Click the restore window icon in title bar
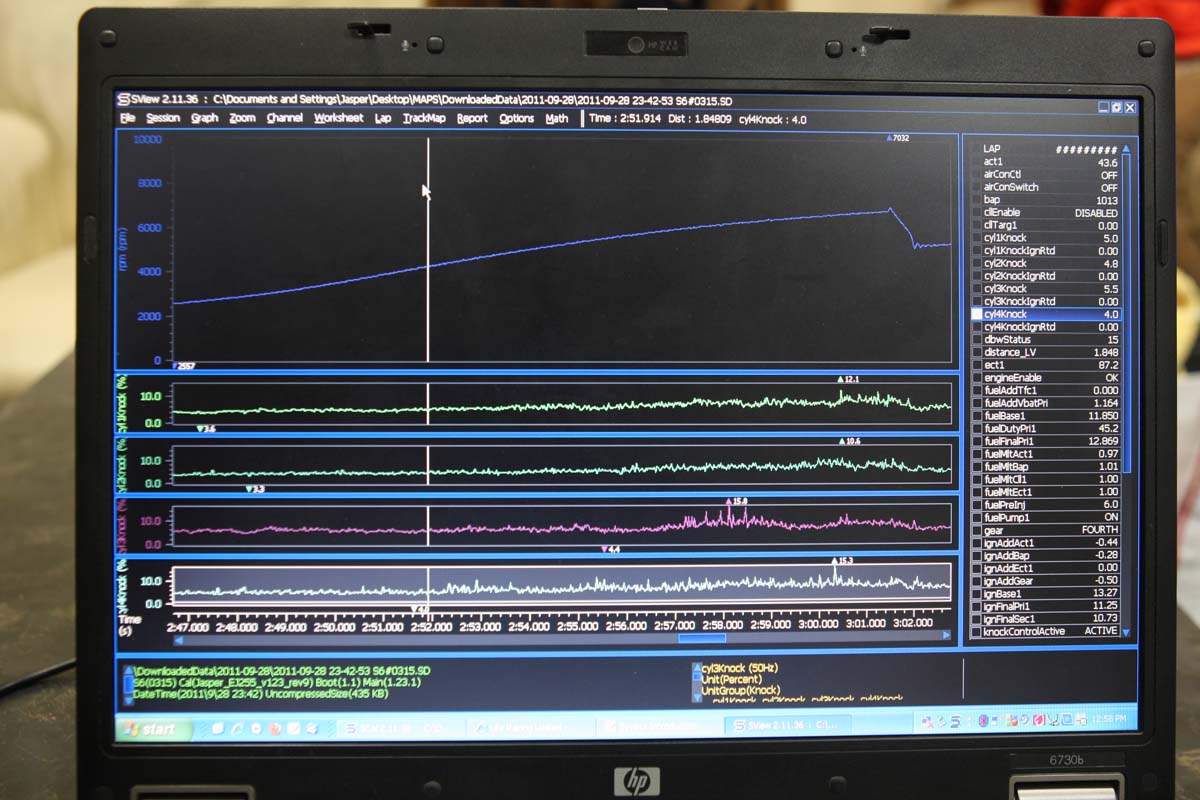Viewport: 1200px width, 800px height. pyautogui.click(x=1116, y=107)
